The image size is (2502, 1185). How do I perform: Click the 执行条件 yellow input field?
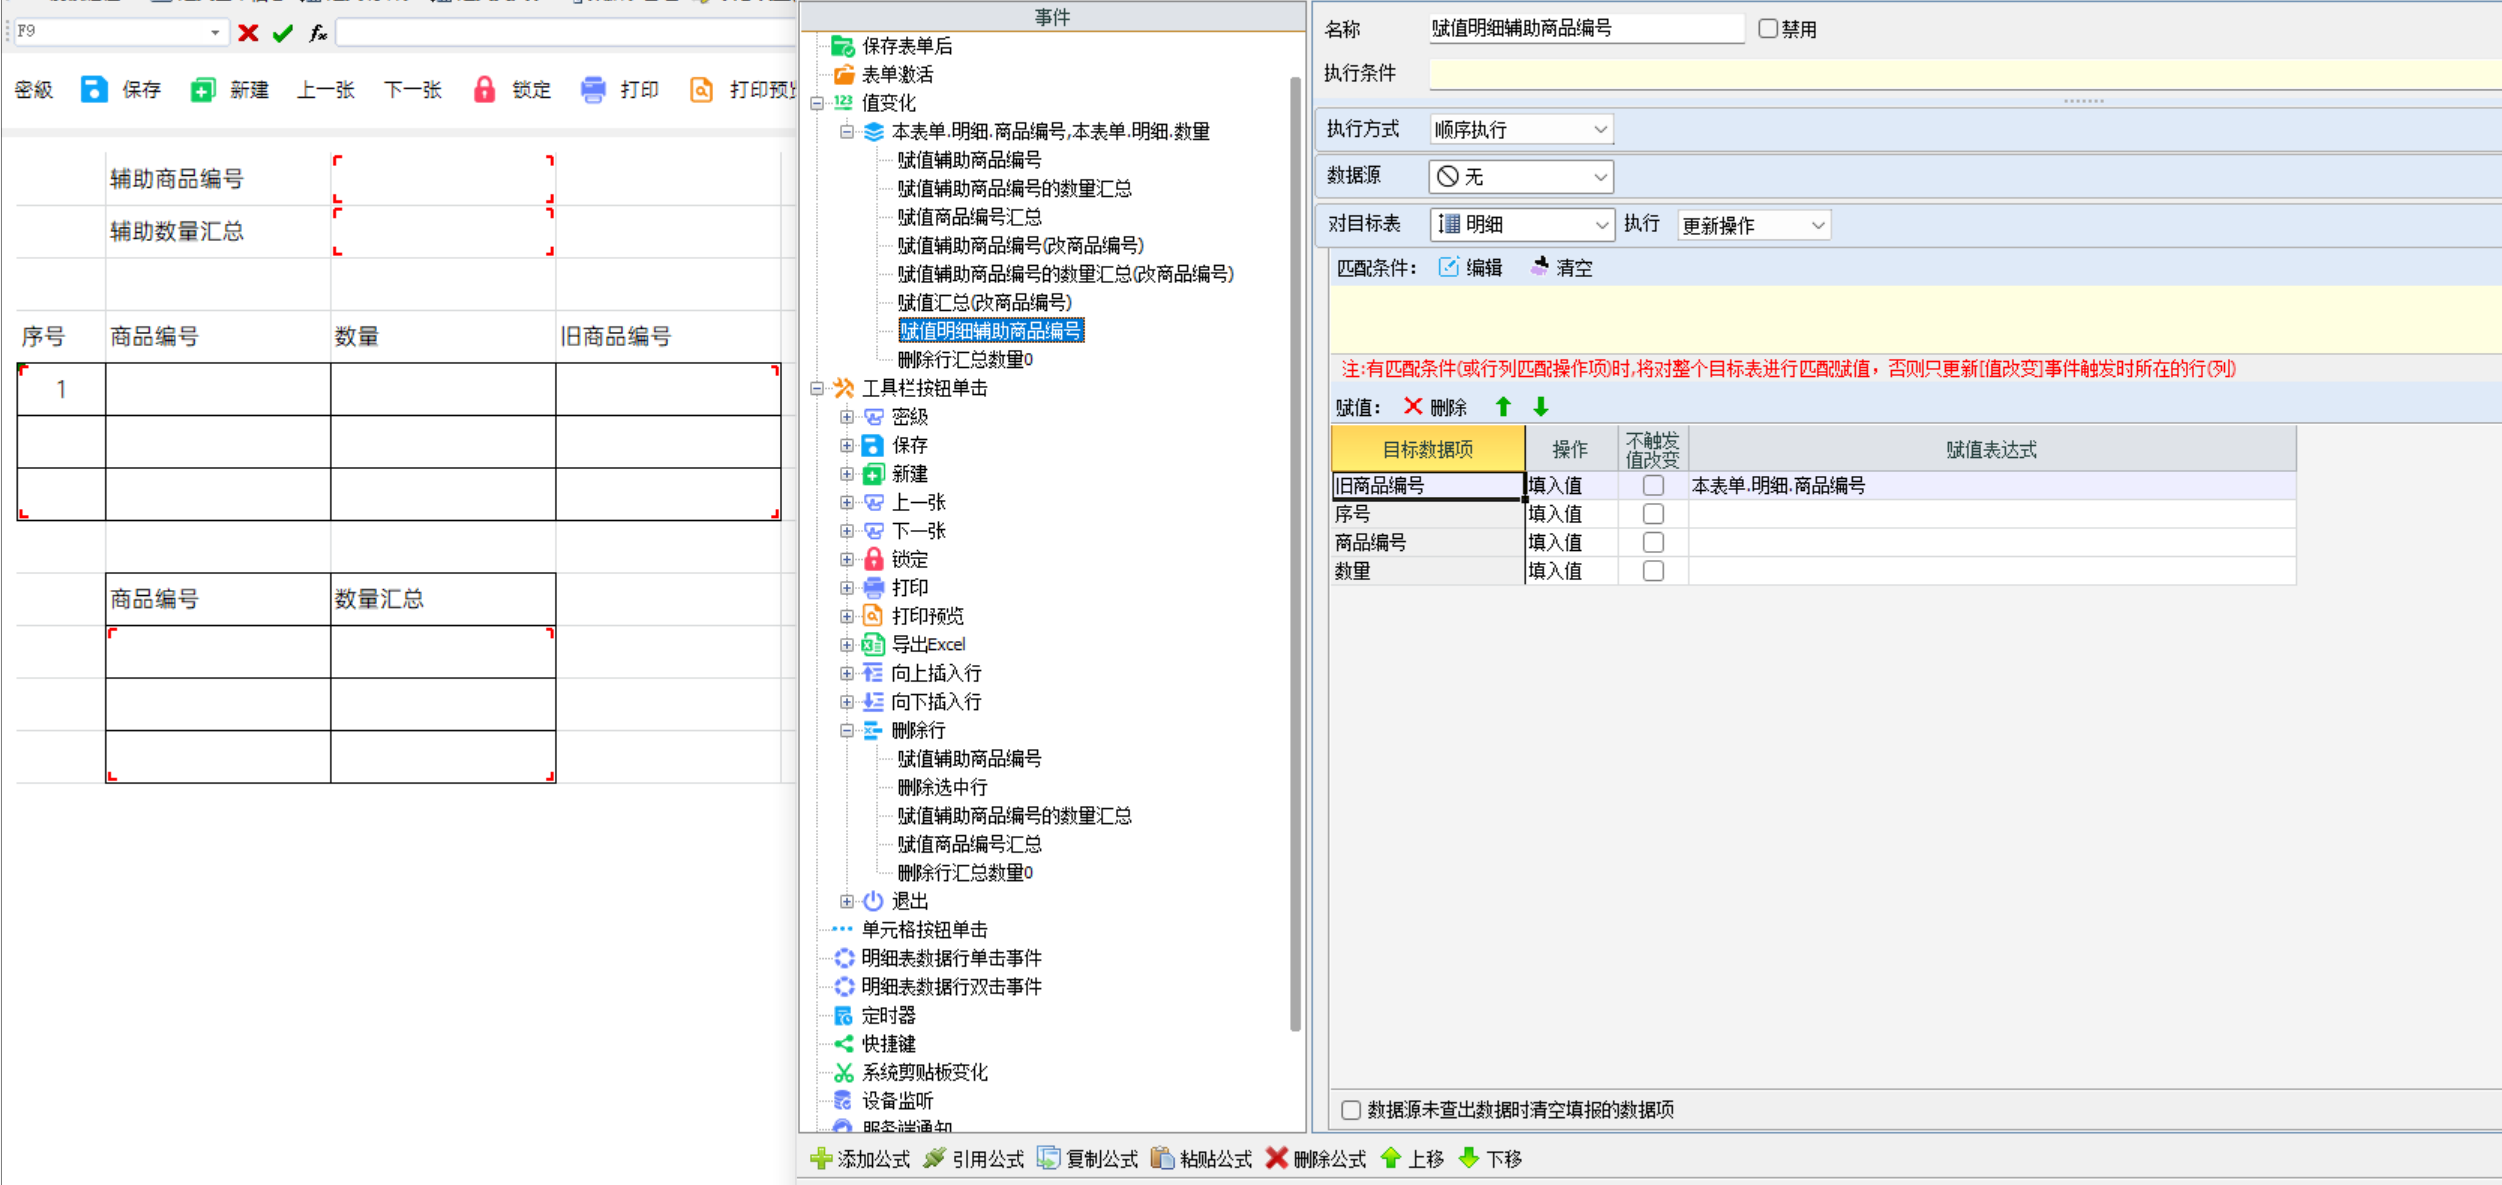pyautogui.click(x=1960, y=74)
